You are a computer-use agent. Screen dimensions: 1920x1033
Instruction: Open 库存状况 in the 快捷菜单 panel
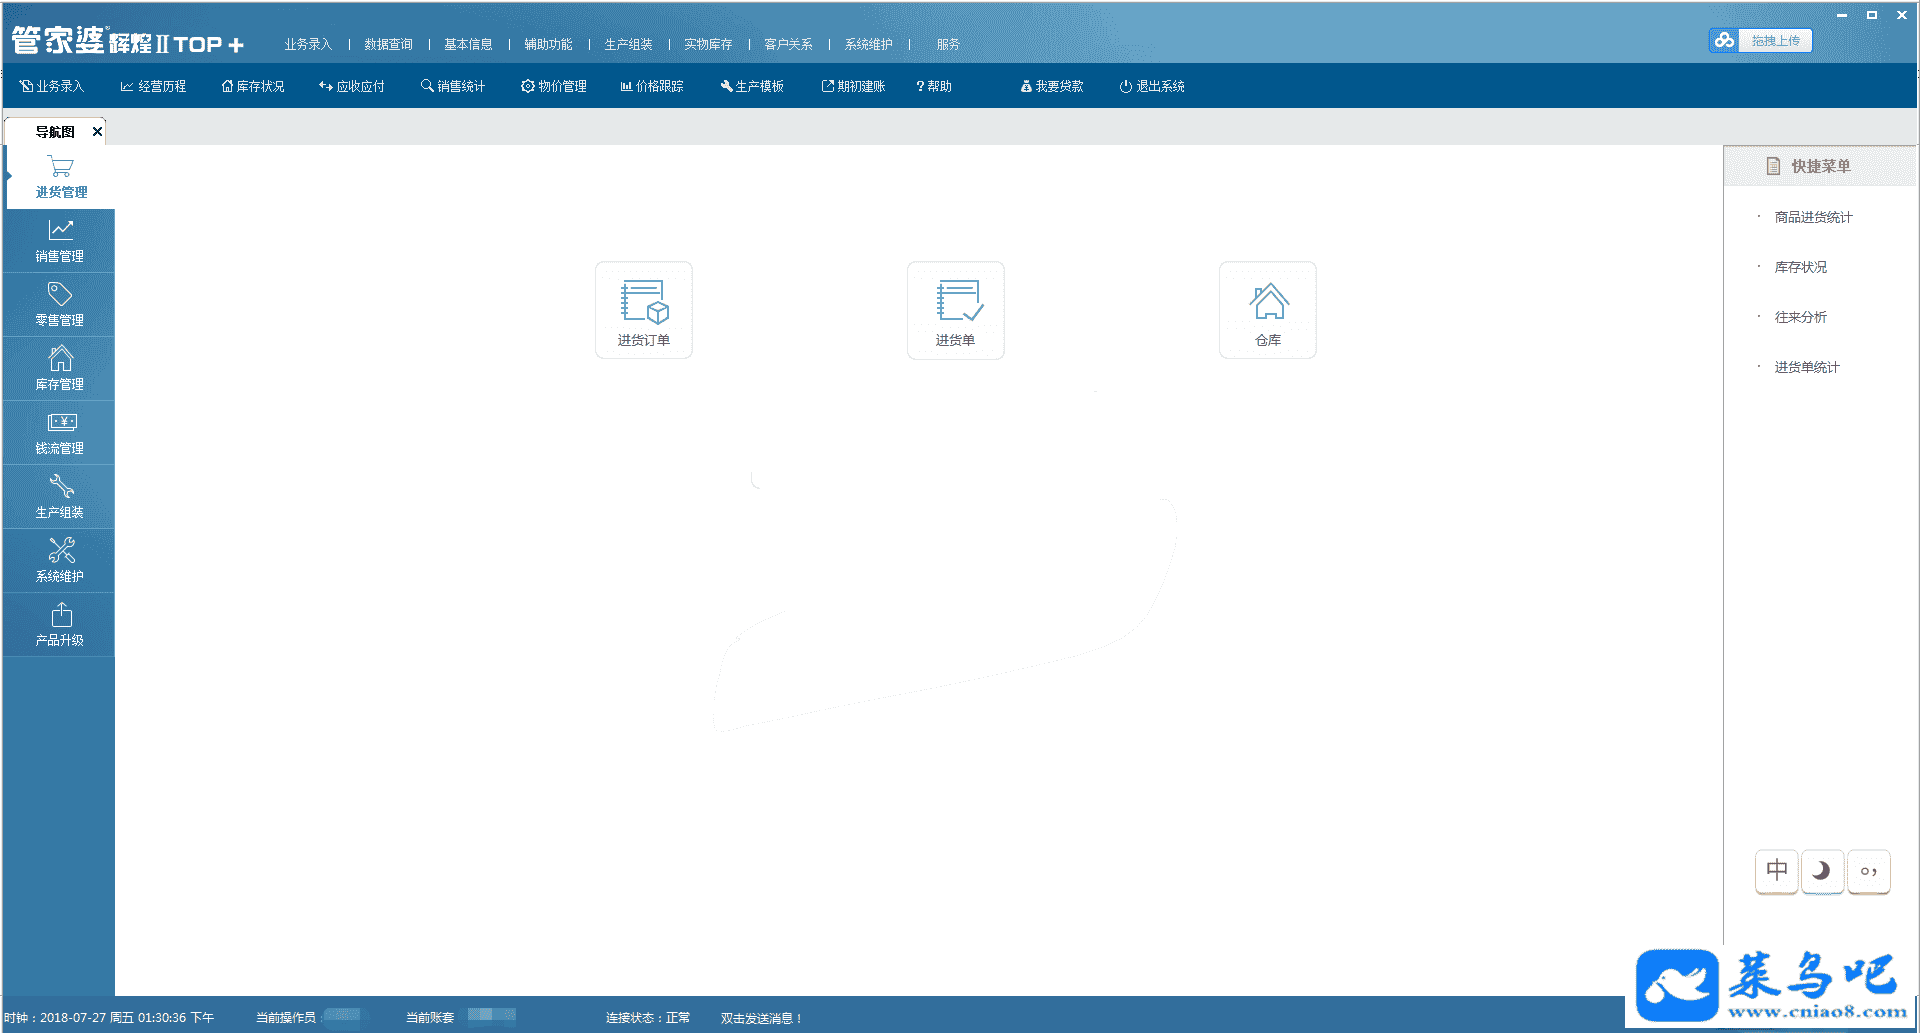click(x=1800, y=267)
